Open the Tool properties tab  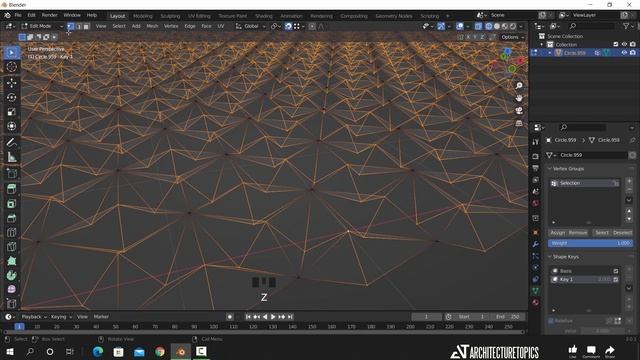tap(536, 142)
